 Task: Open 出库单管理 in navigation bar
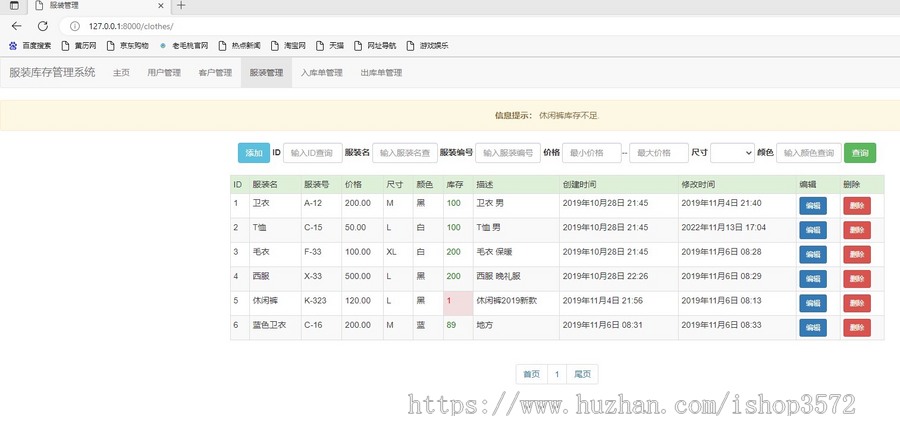[x=381, y=73]
